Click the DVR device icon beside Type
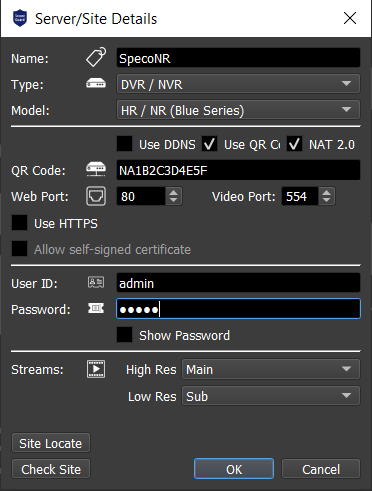 96,83
